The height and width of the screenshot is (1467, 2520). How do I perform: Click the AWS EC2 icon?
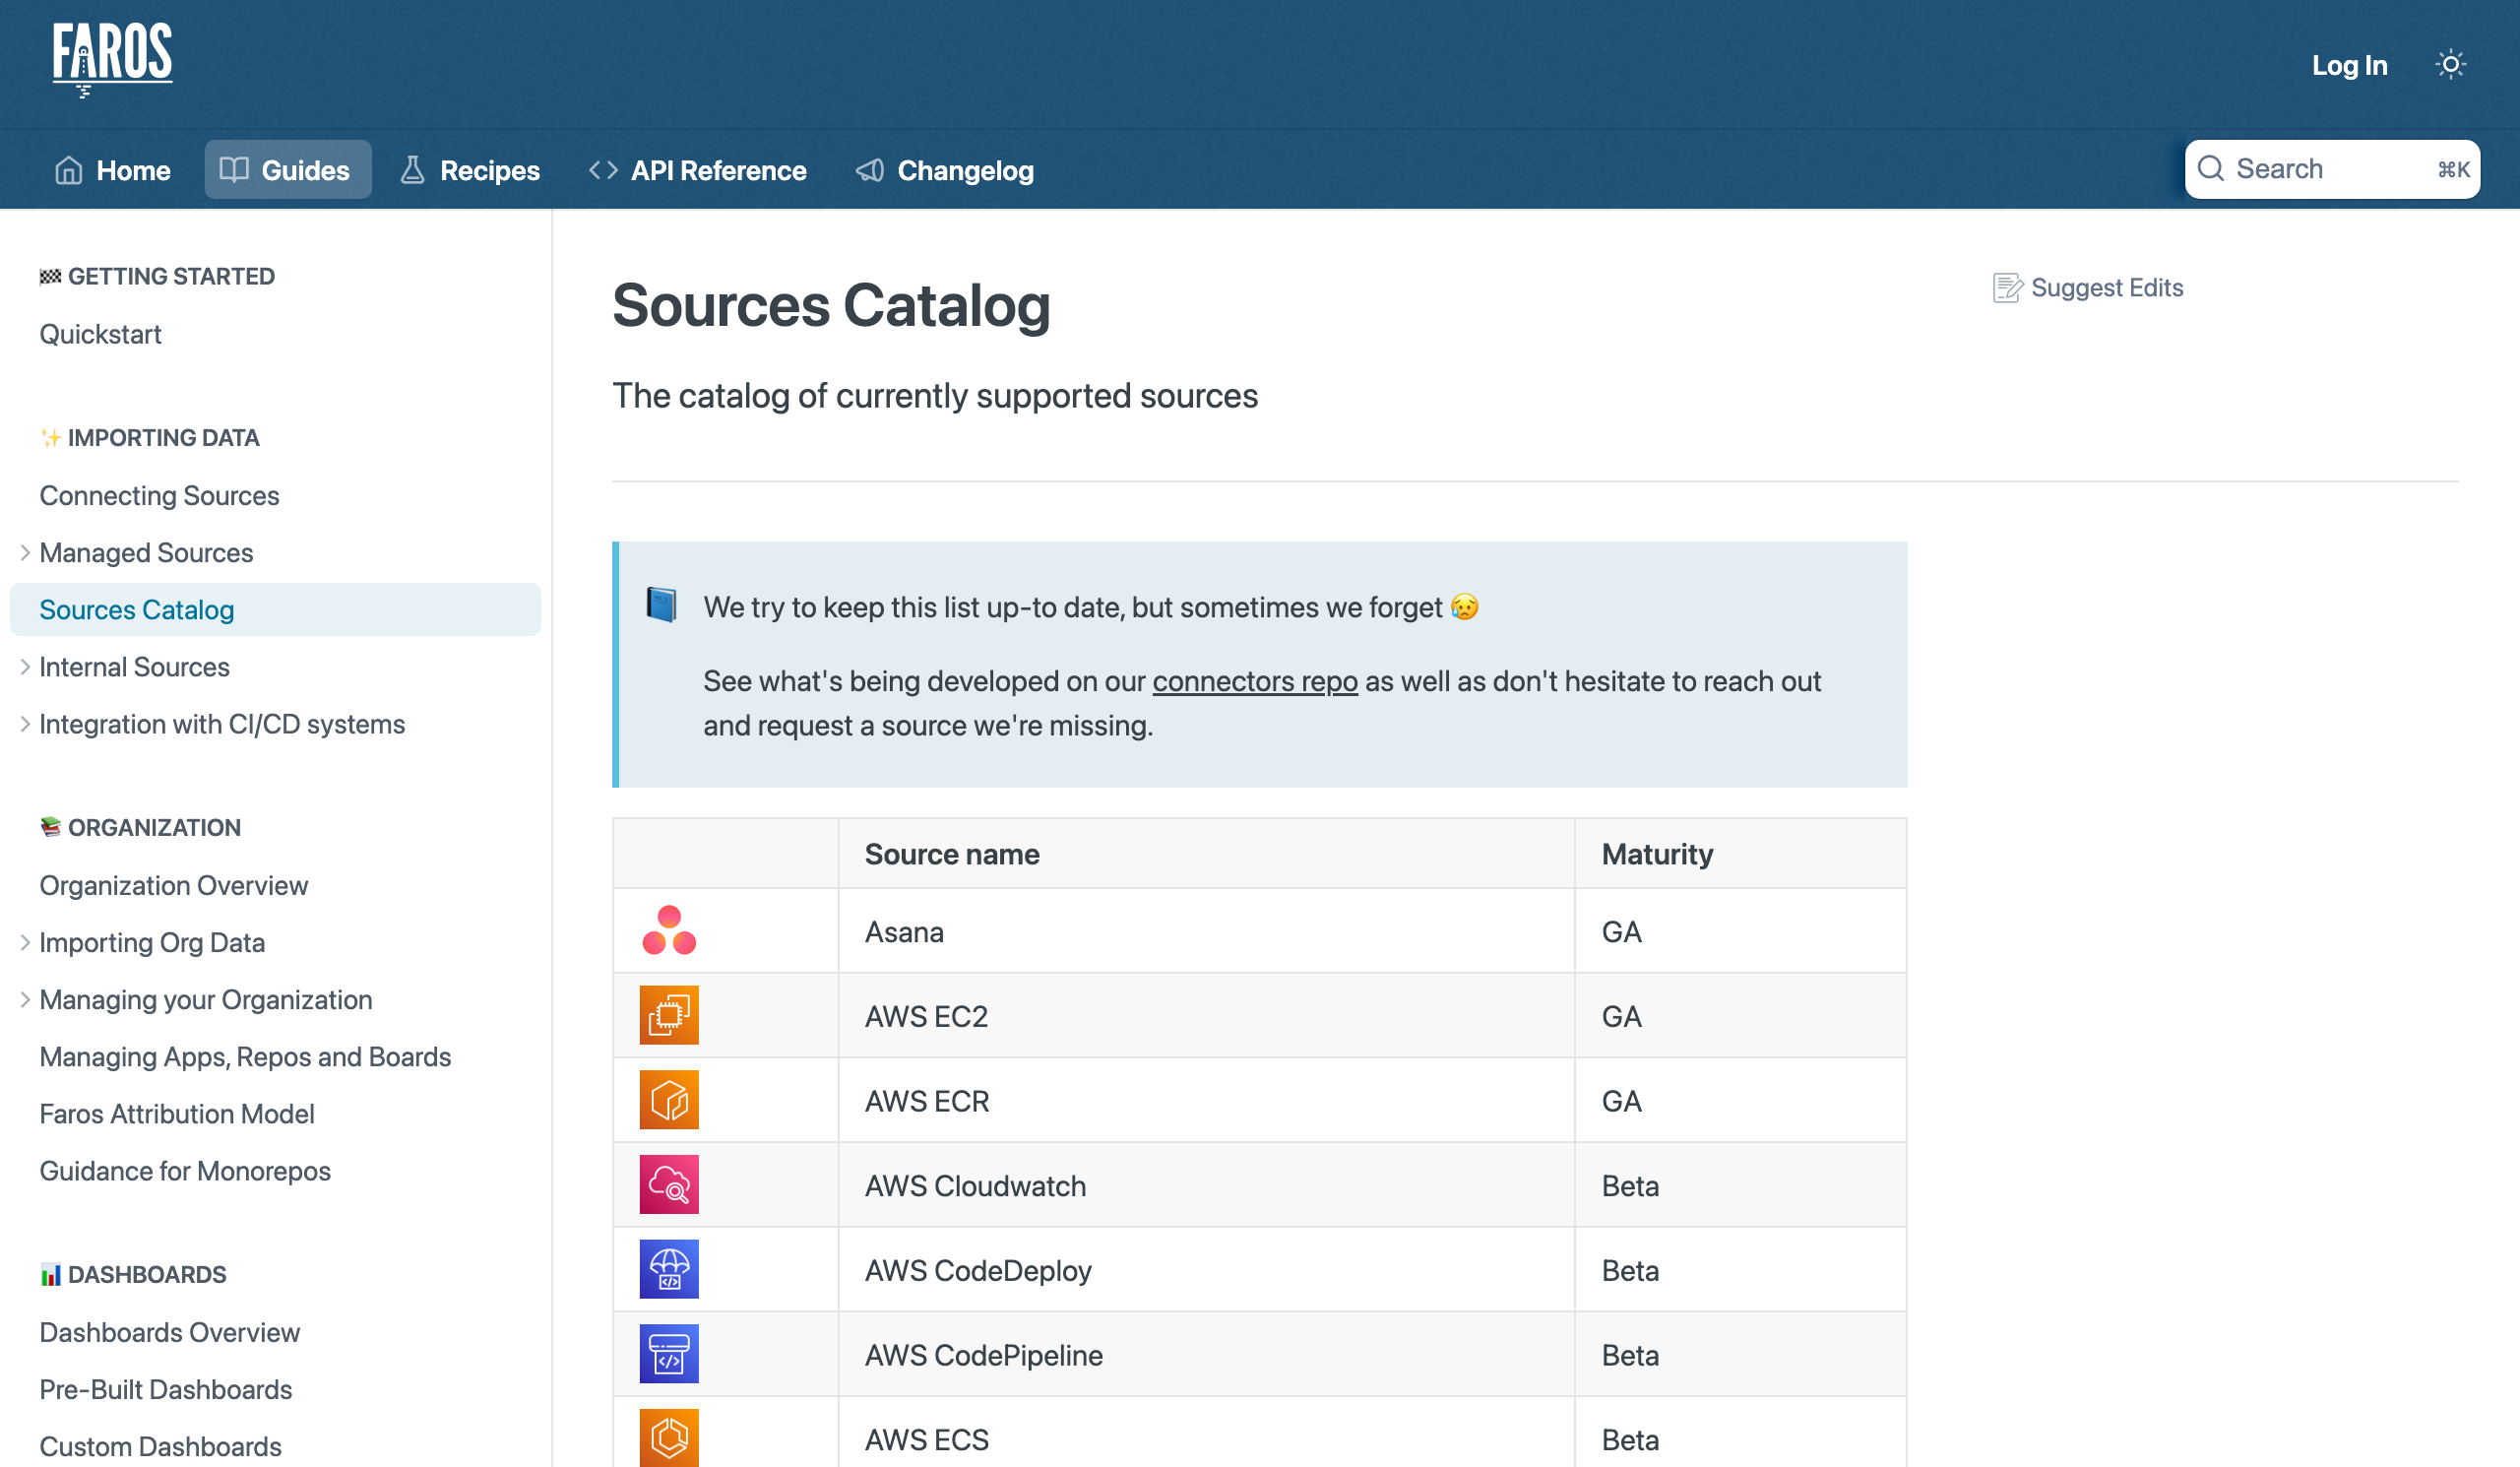[x=669, y=1015]
